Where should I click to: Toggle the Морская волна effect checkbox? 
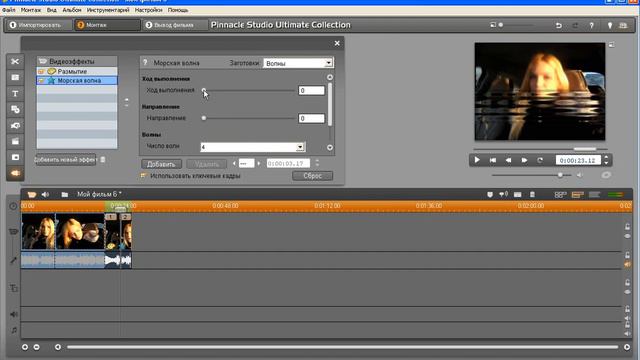coord(41,81)
